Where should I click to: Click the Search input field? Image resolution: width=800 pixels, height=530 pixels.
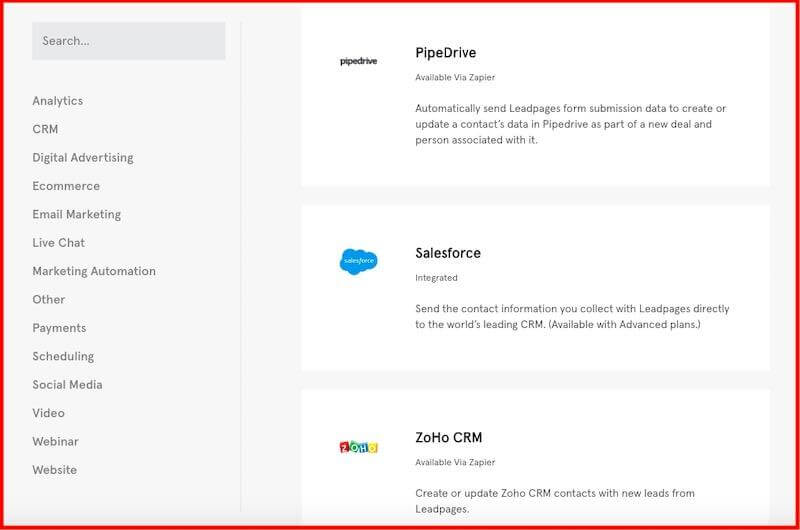(129, 41)
